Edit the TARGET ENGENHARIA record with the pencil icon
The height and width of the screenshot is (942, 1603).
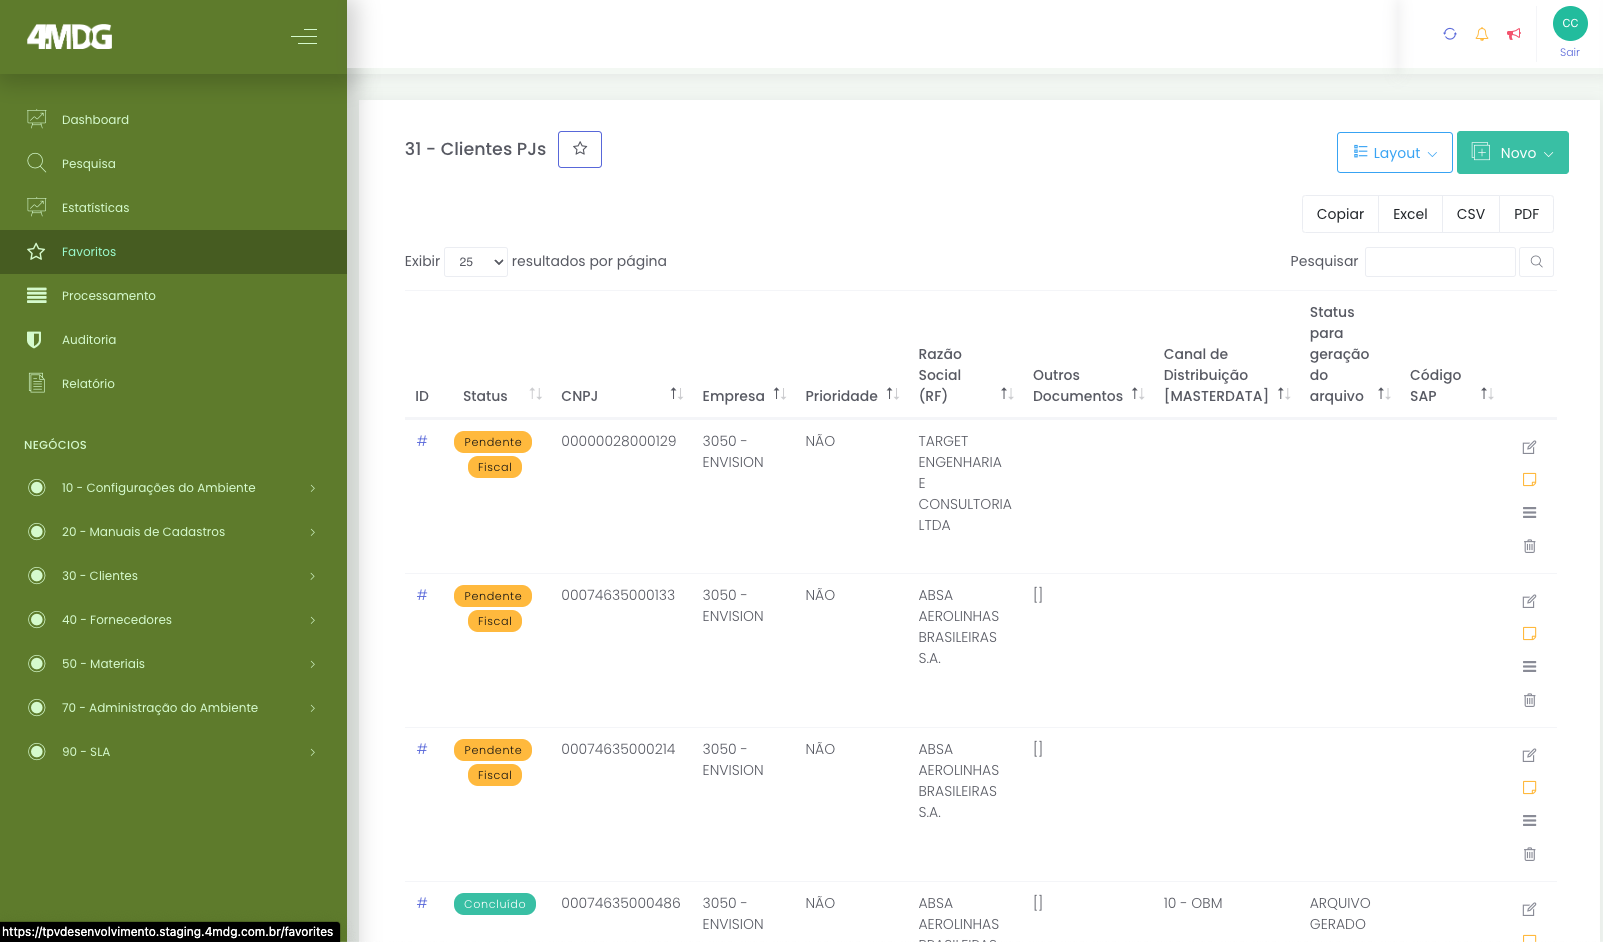(1529, 447)
